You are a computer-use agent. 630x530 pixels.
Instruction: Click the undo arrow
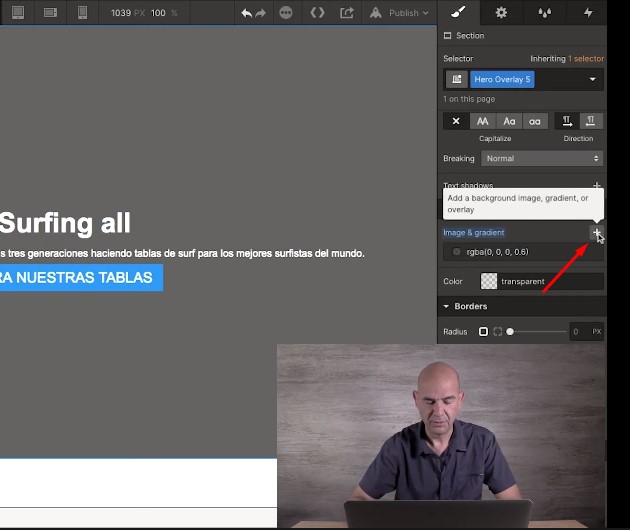coord(246,13)
